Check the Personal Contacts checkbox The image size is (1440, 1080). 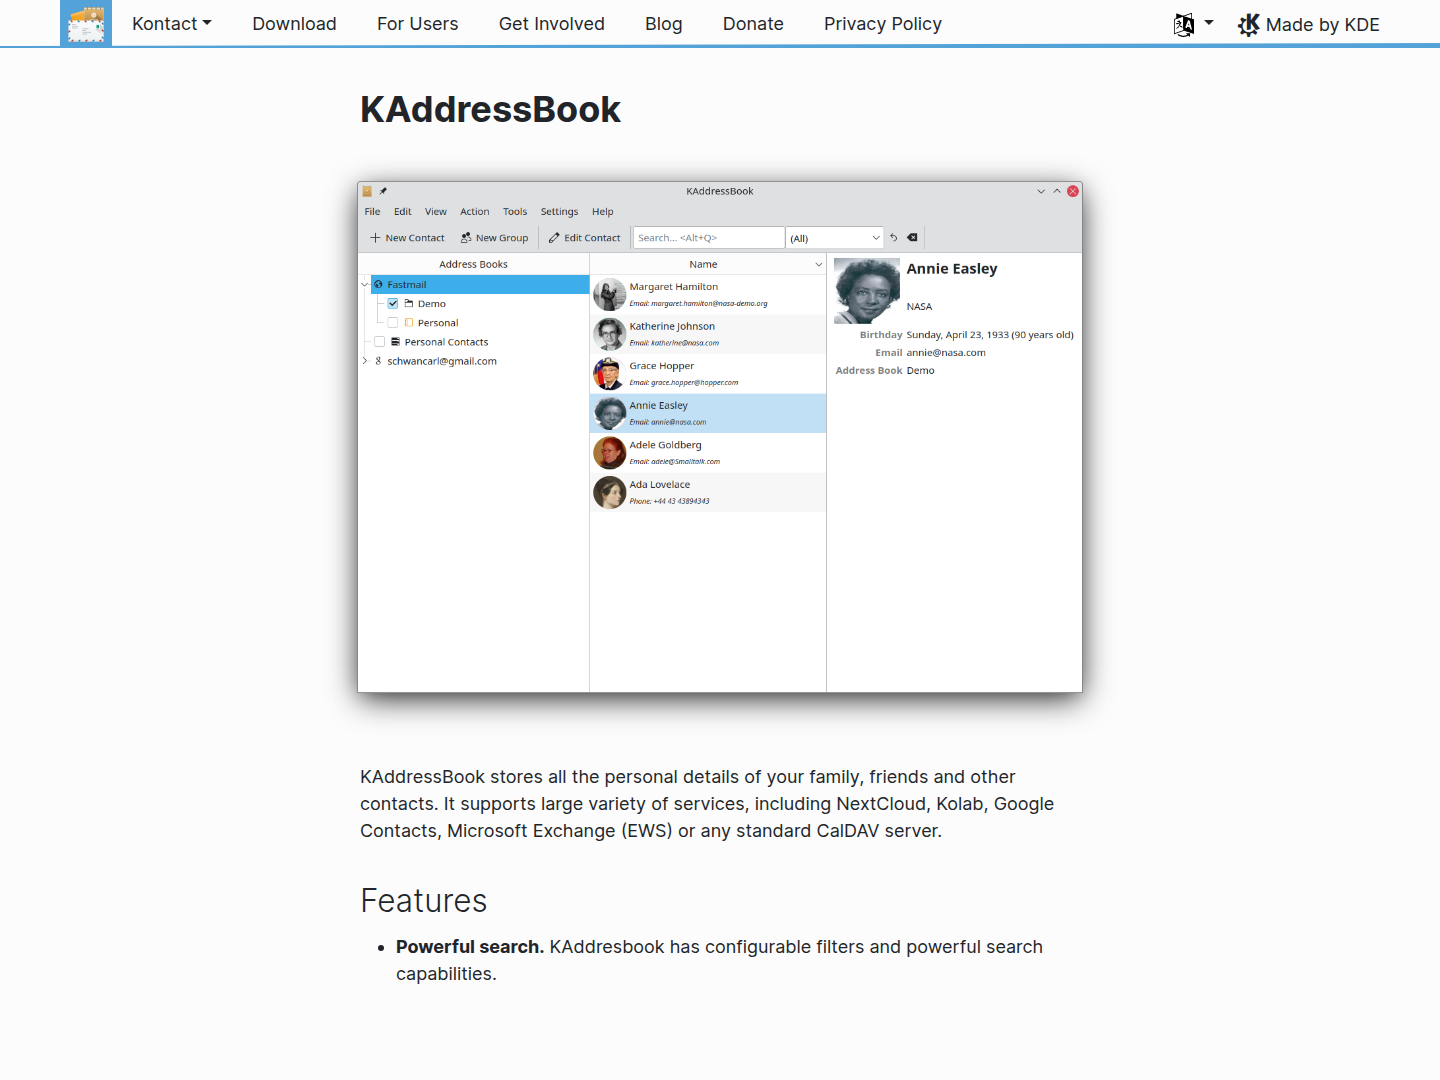pos(380,342)
